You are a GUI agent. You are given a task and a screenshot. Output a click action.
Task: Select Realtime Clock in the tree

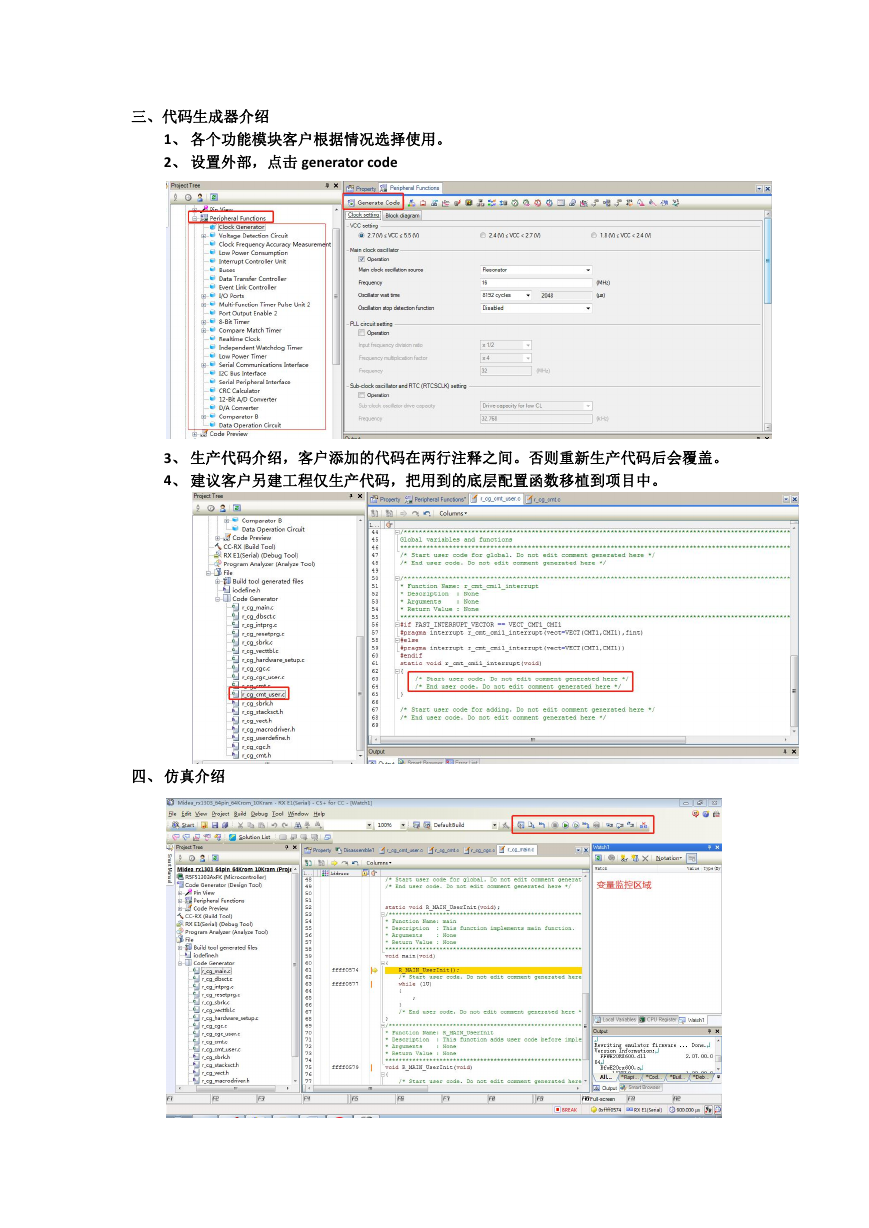click(x=240, y=339)
